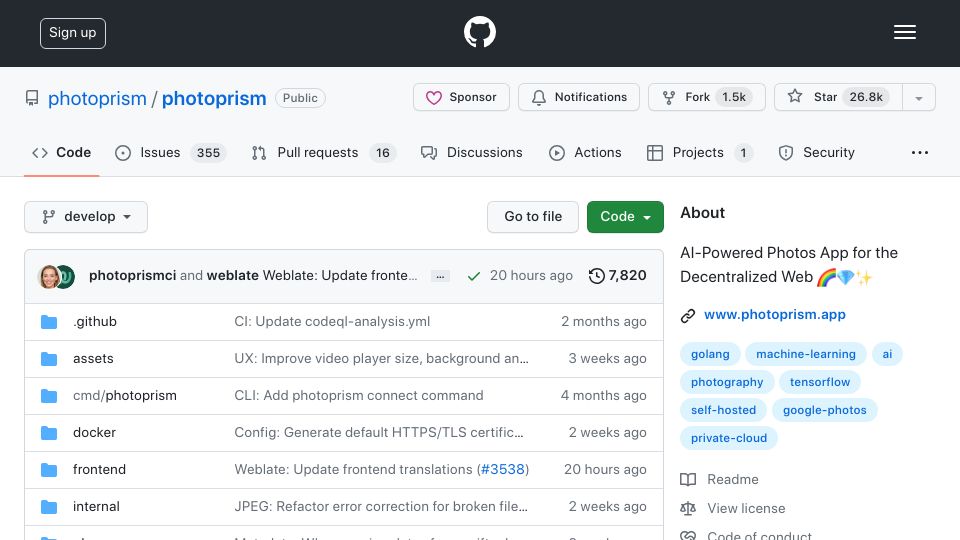
Task: Select the Code tab
Action: tap(61, 152)
